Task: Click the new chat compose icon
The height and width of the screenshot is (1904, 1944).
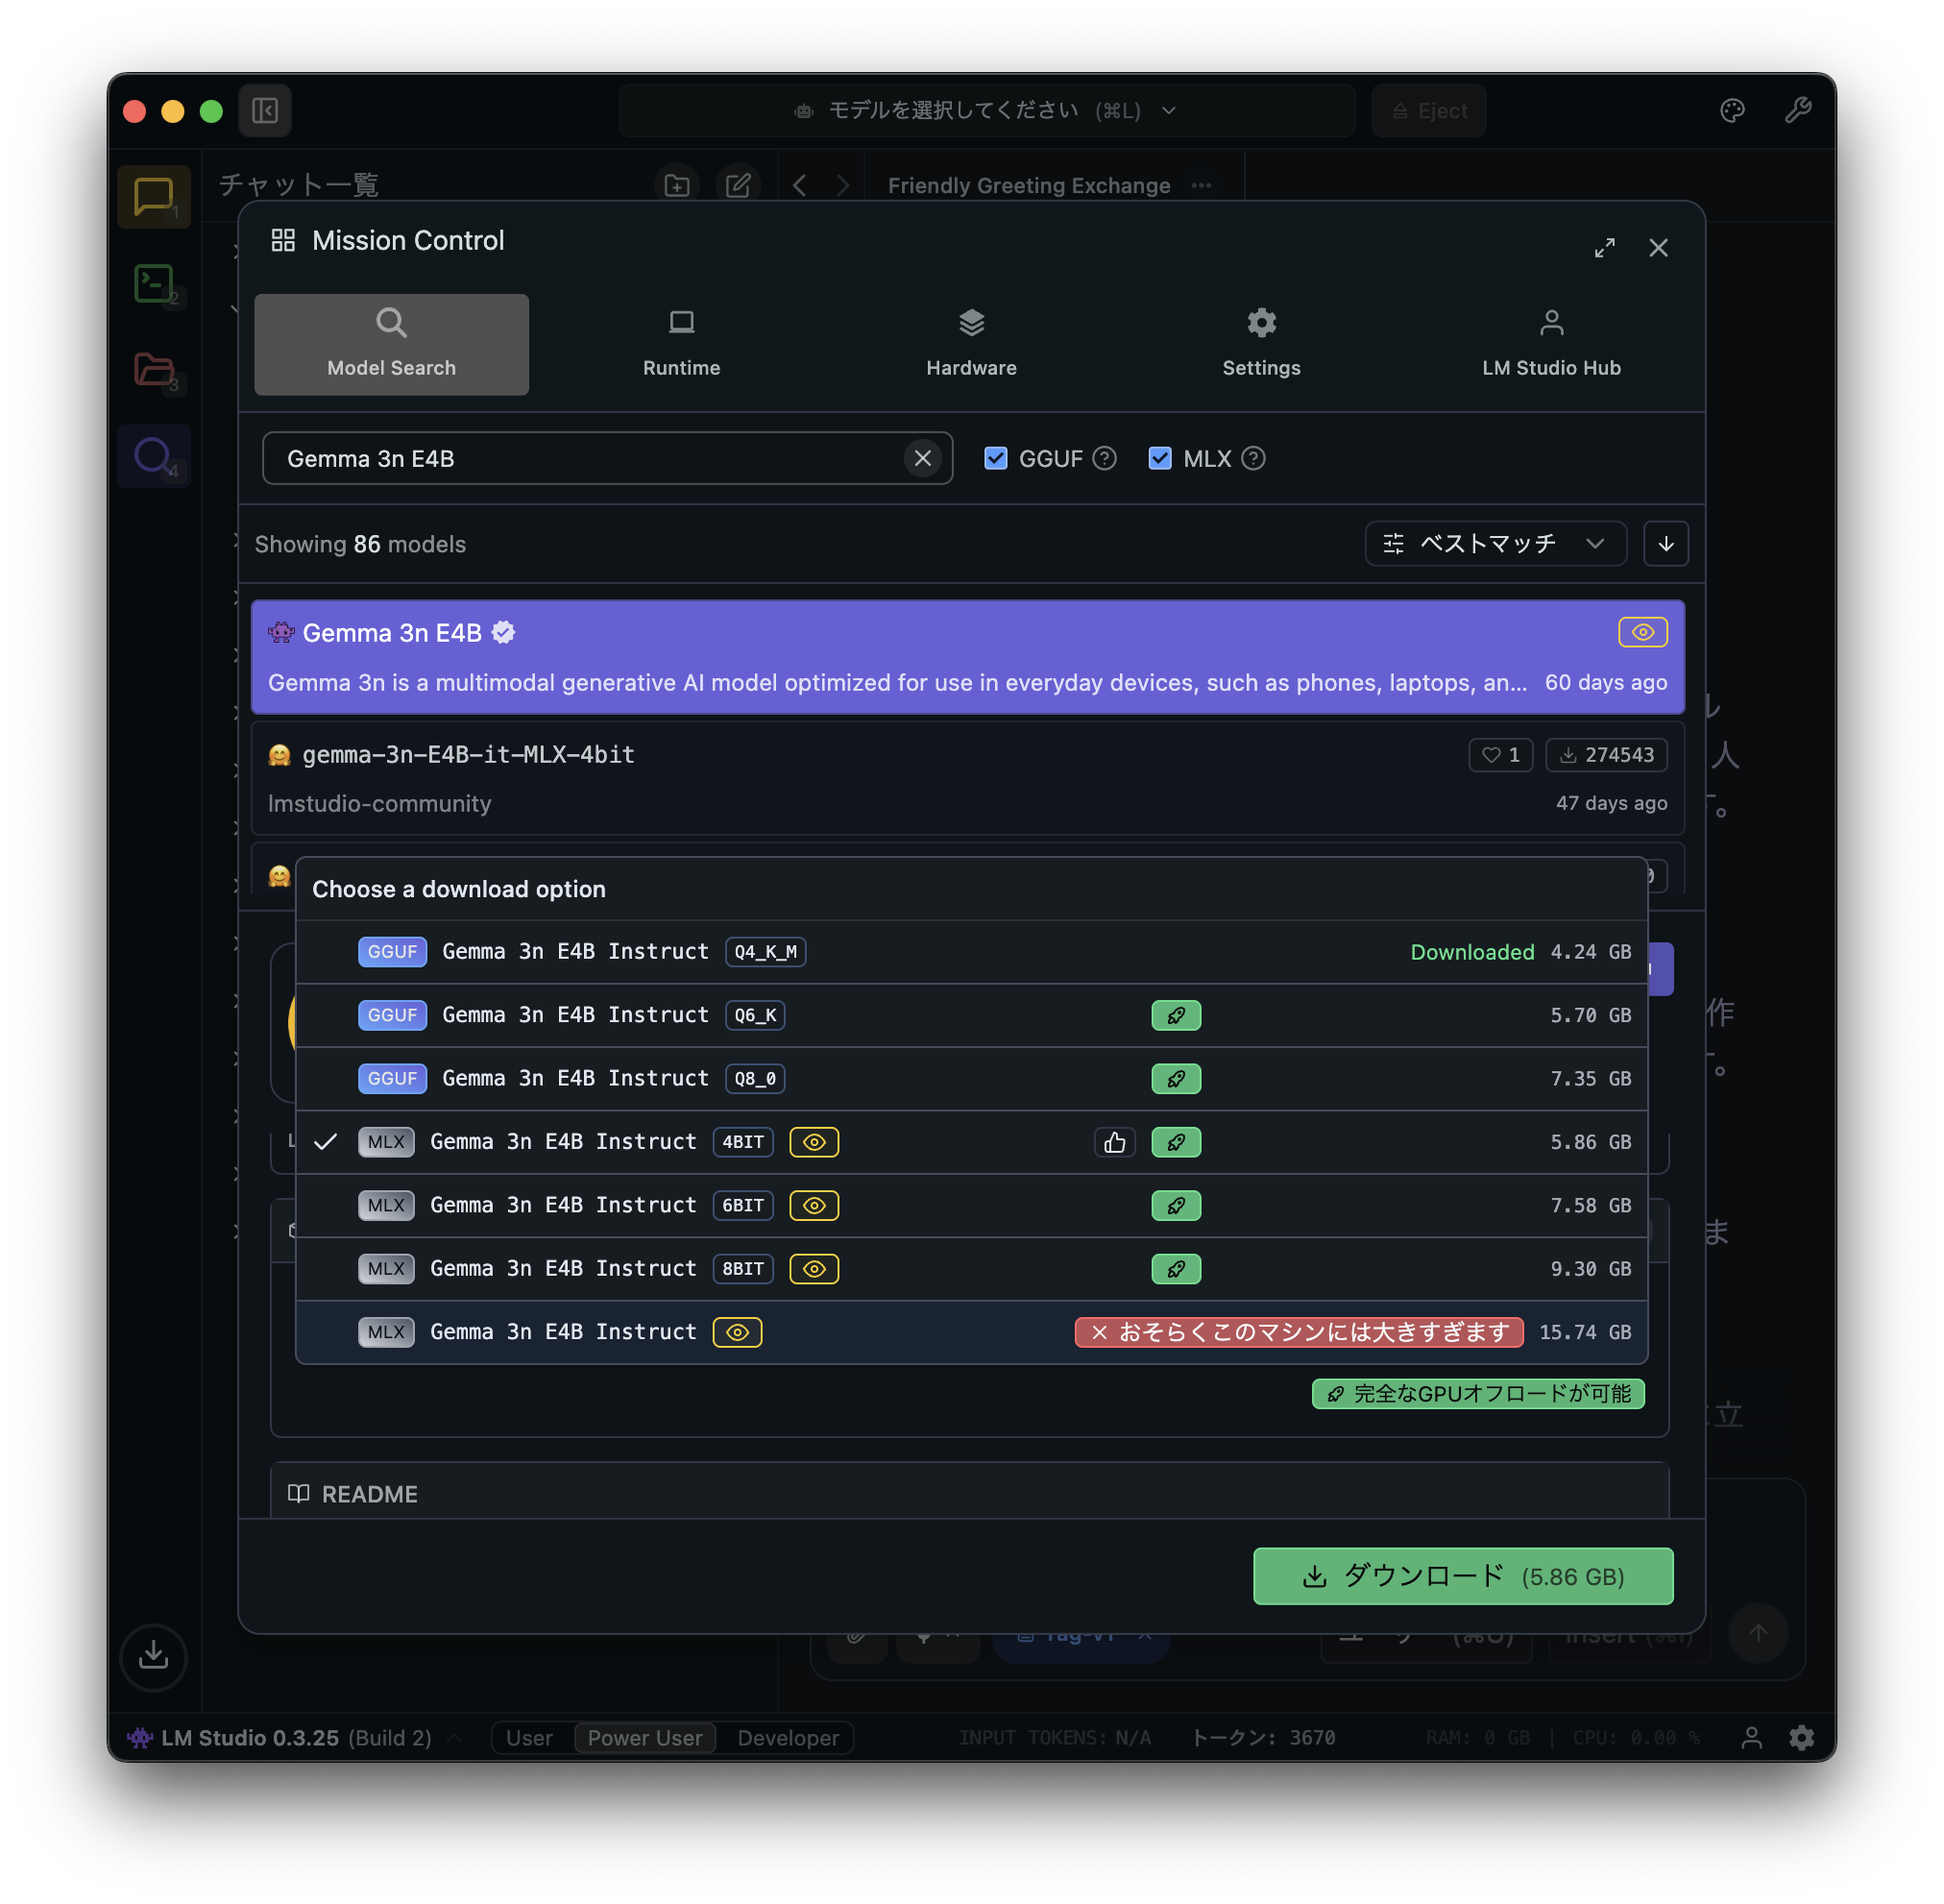Action: pyautogui.click(x=738, y=185)
